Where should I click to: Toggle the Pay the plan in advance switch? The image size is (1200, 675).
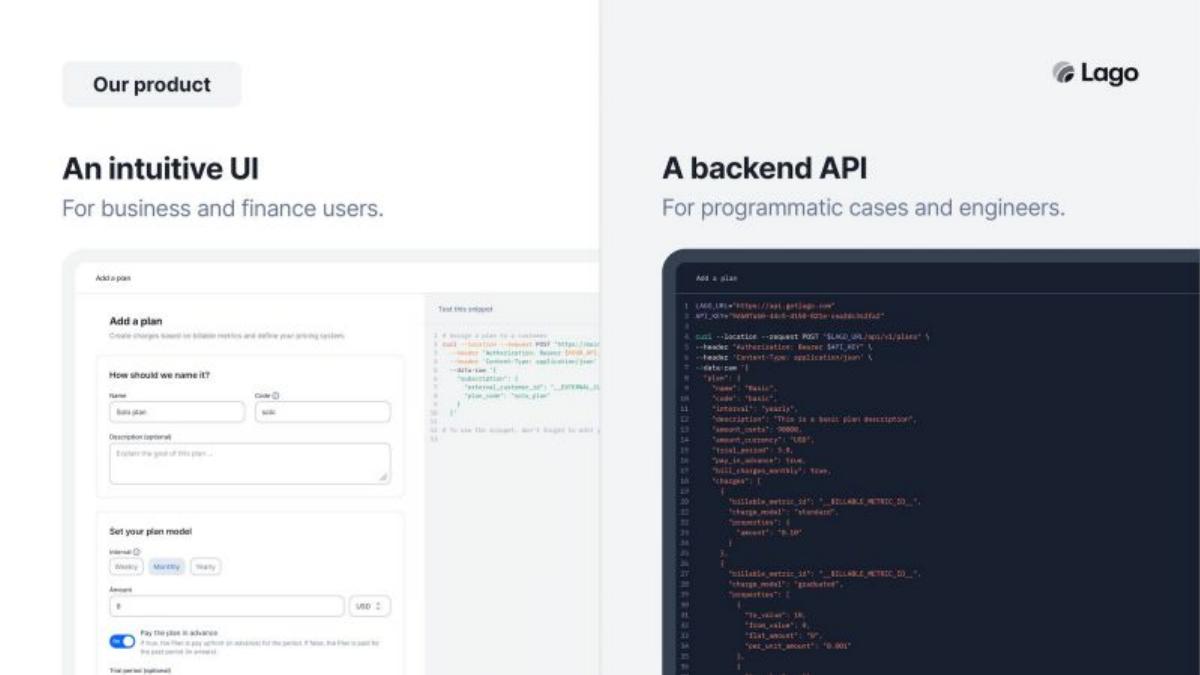122,641
